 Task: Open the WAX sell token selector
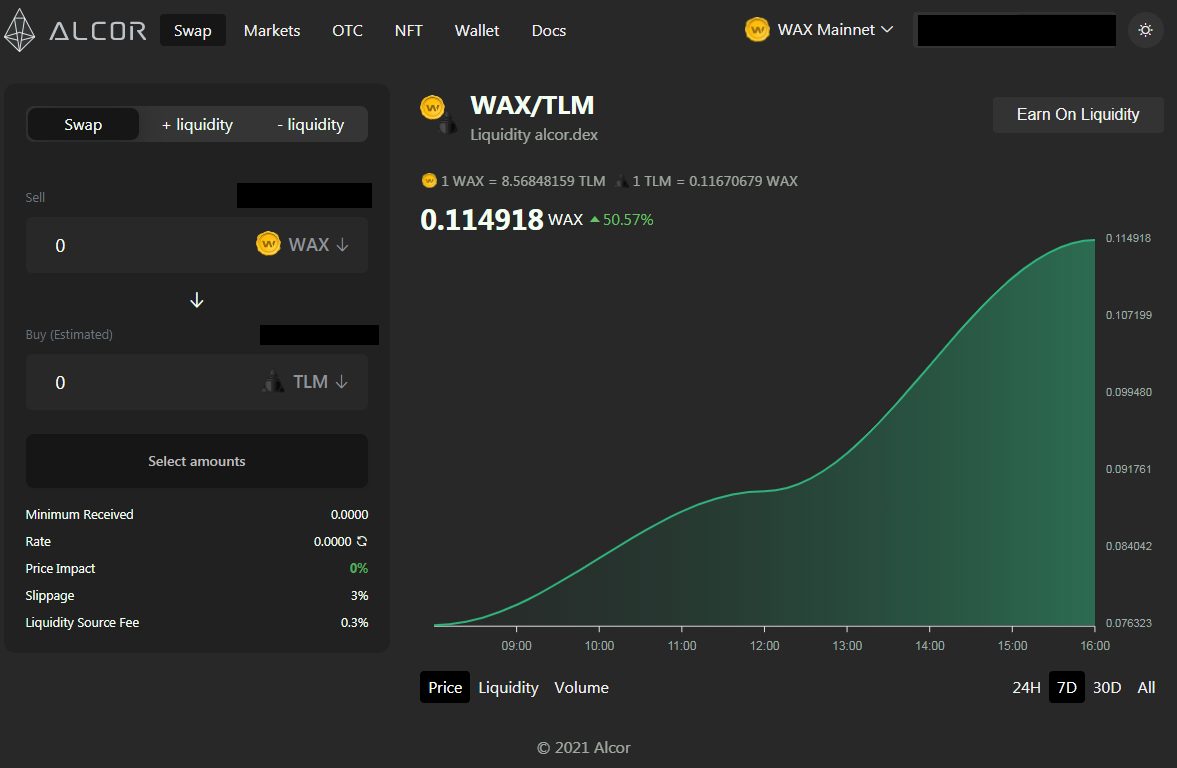[x=303, y=245]
